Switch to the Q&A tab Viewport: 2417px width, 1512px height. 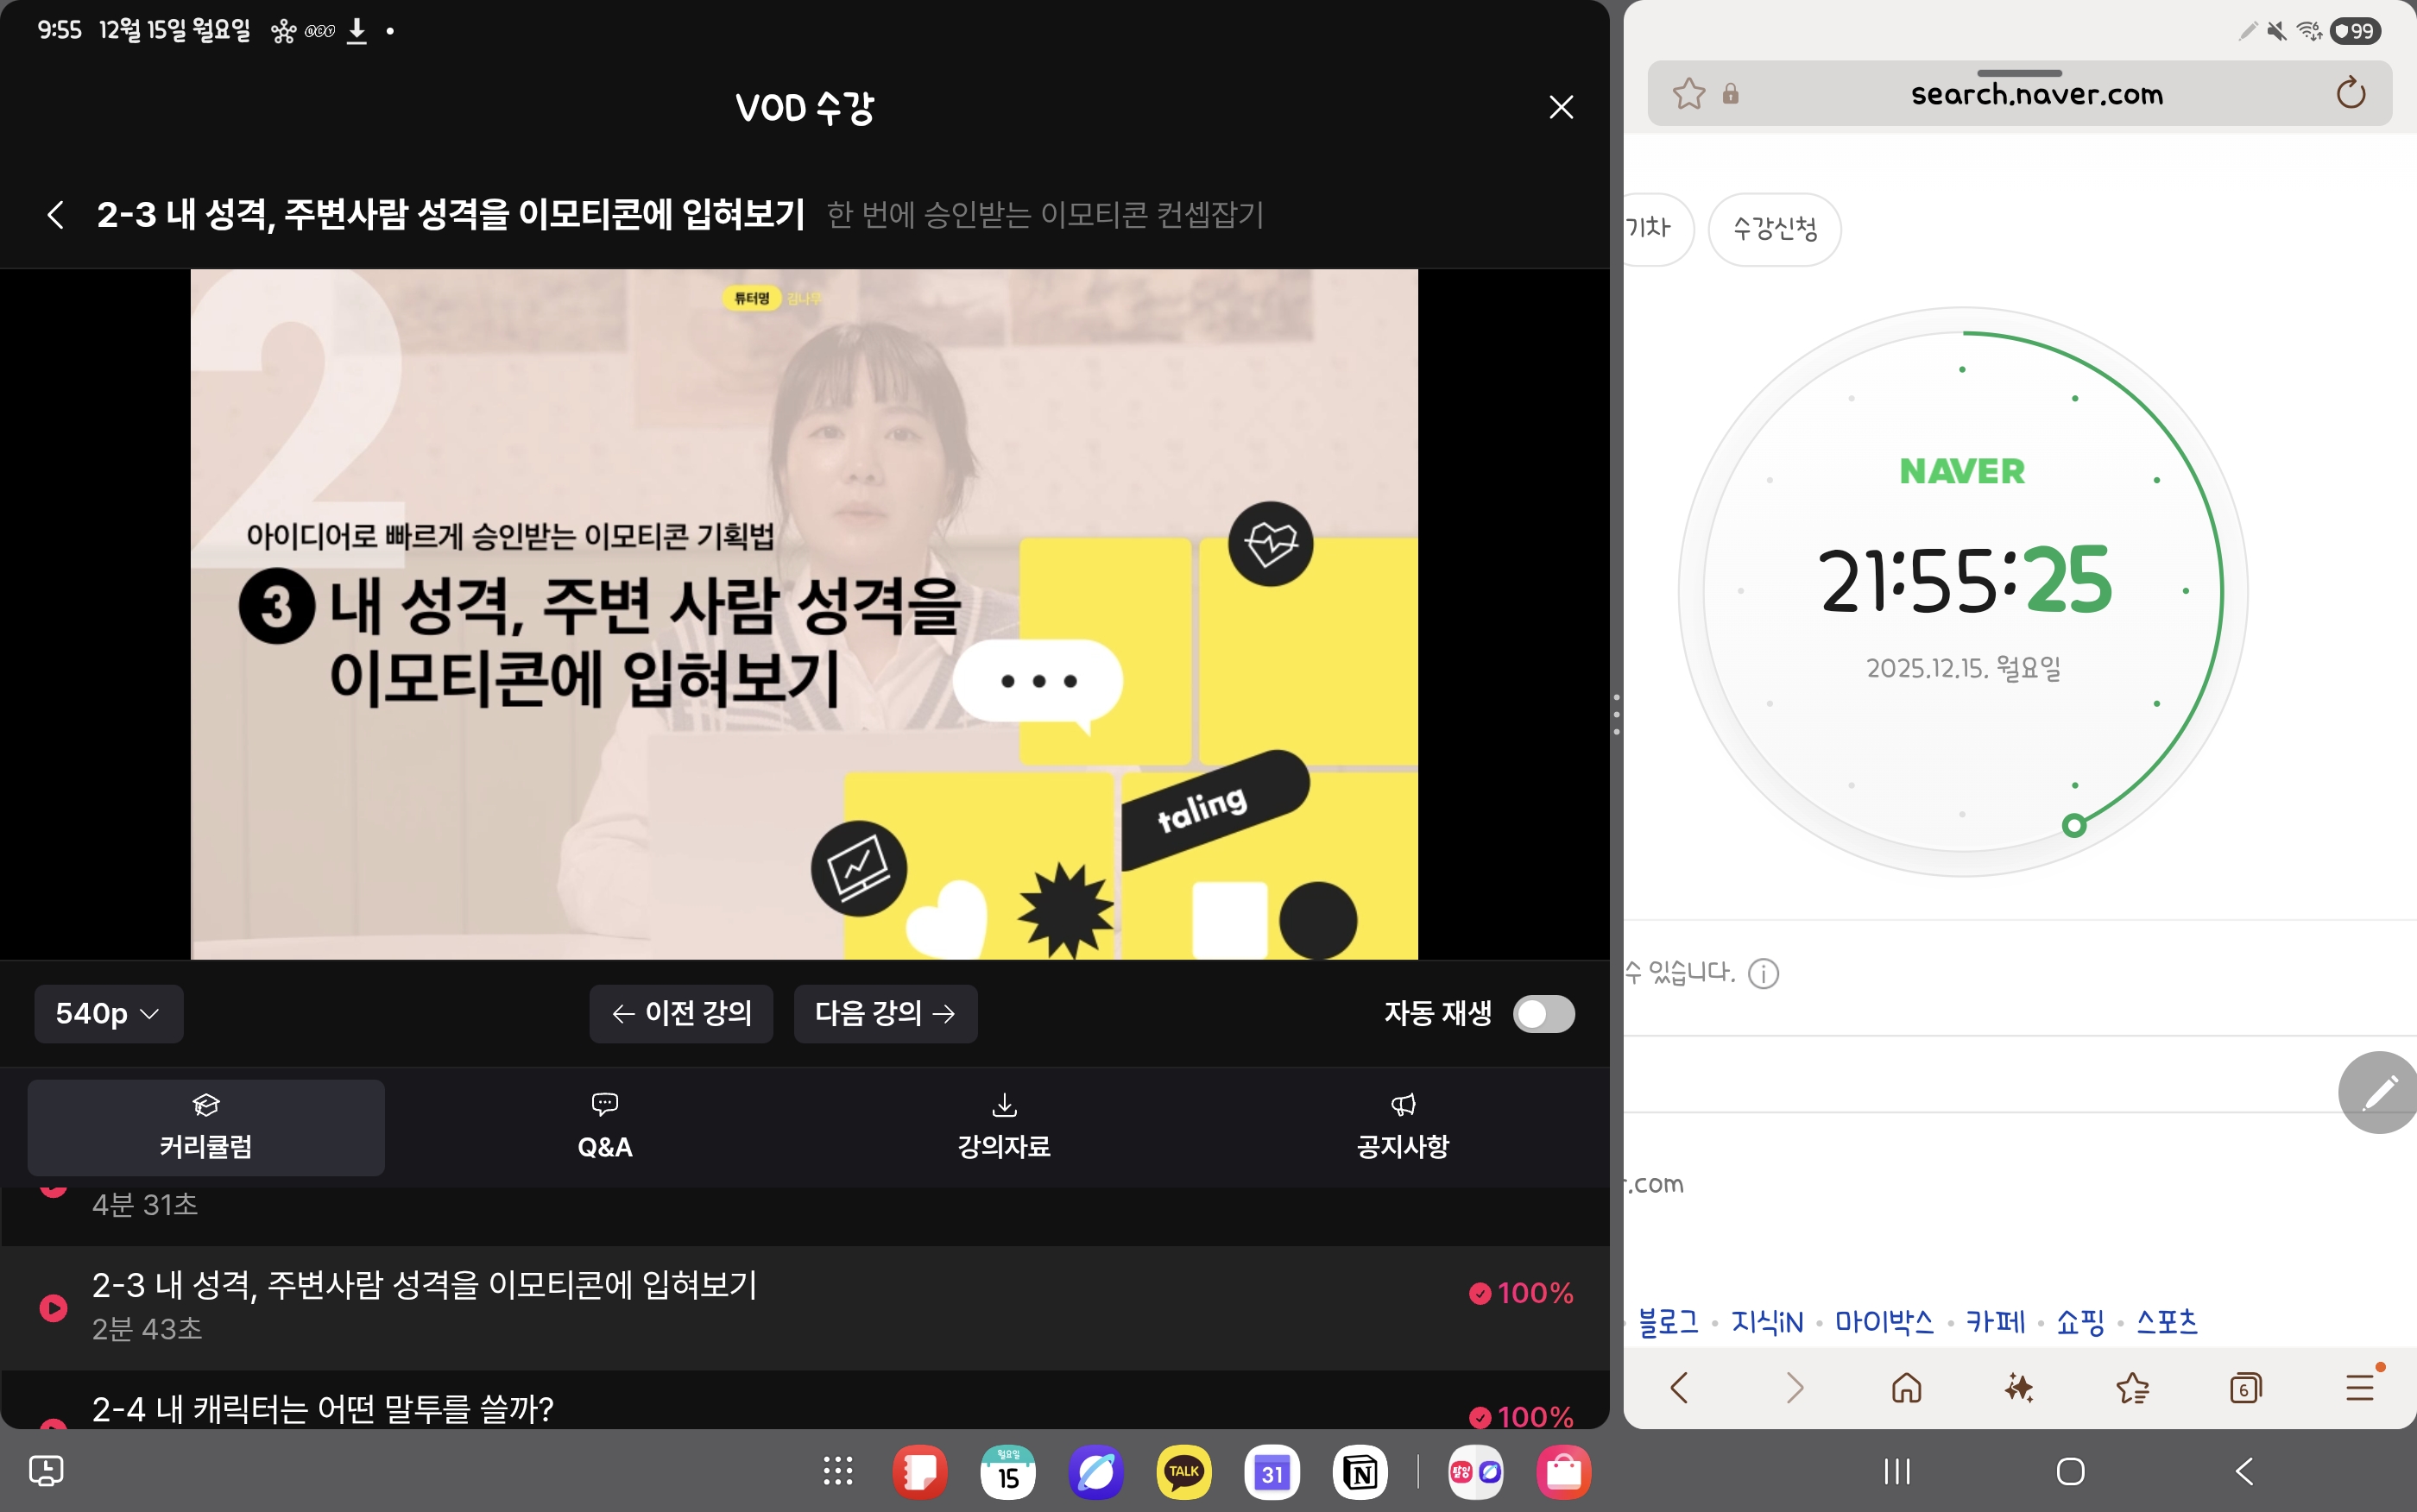(x=605, y=1128)
